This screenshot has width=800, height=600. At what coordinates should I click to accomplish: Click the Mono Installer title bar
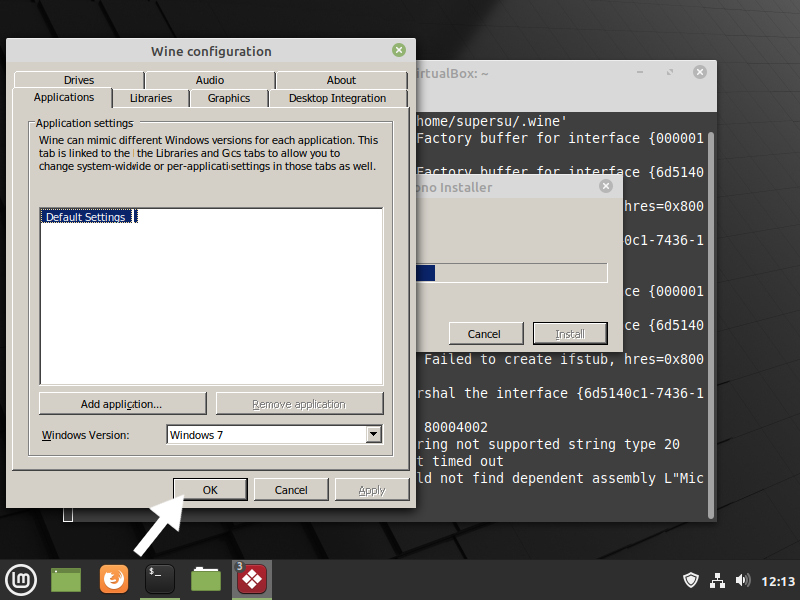coord(519,187)
